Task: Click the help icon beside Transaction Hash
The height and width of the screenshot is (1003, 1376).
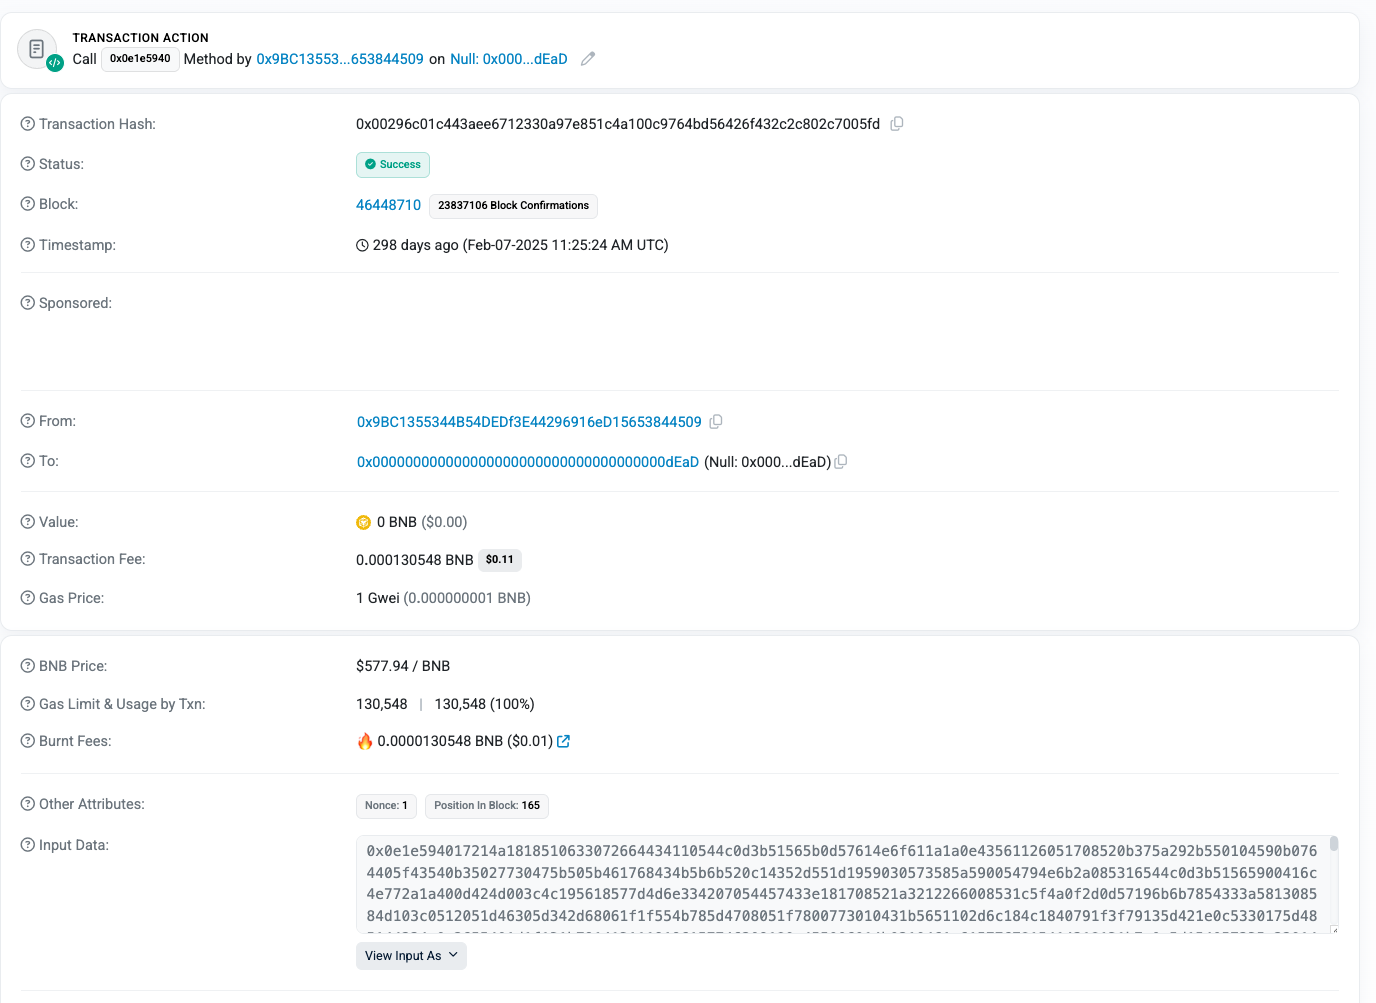Action: tap(26, 123)
